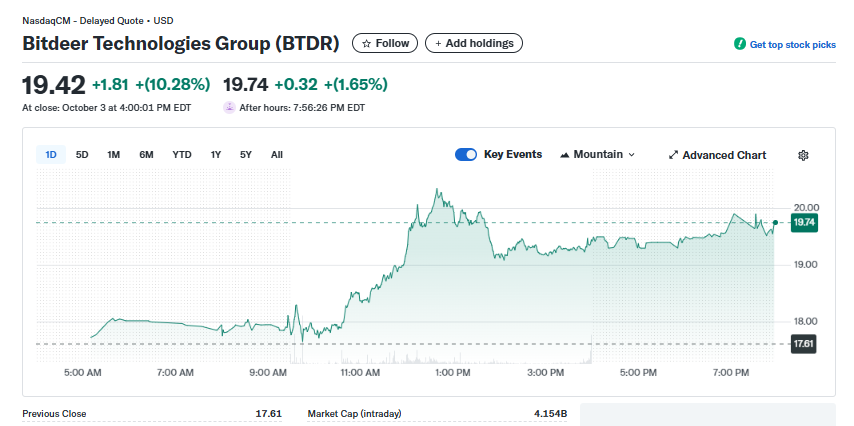Screen dimensions: 854x426
Task: Click the 17.61 previous close marker
Action: [804, 344]
